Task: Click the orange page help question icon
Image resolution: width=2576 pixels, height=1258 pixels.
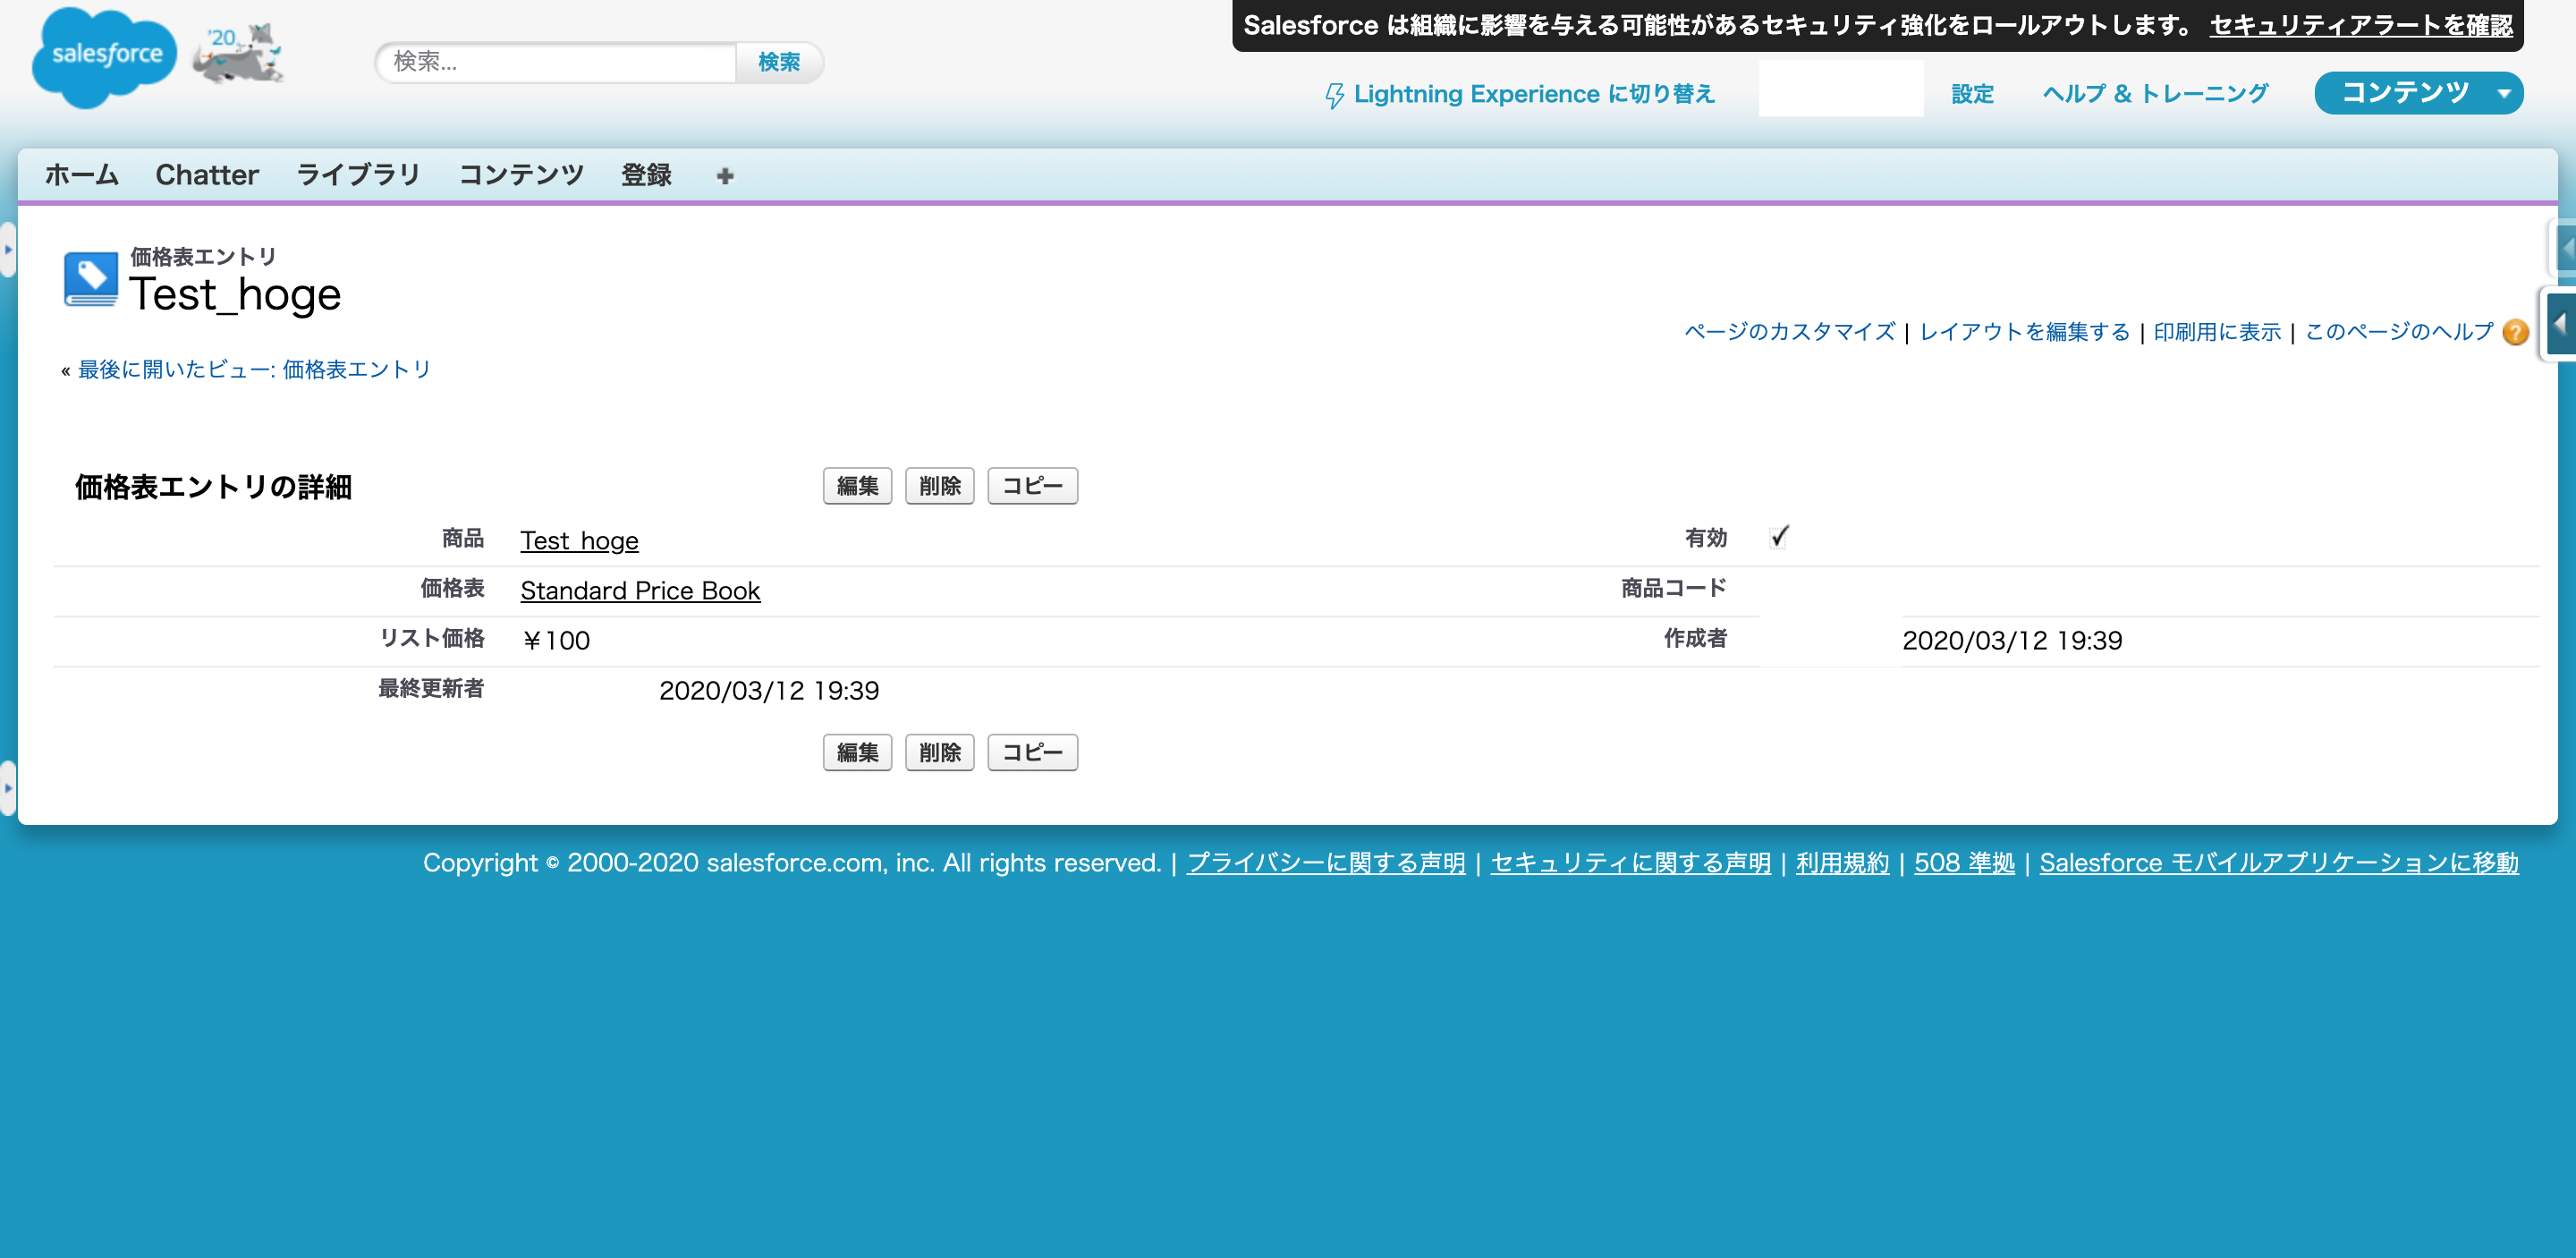Action: pos(2515,333)
